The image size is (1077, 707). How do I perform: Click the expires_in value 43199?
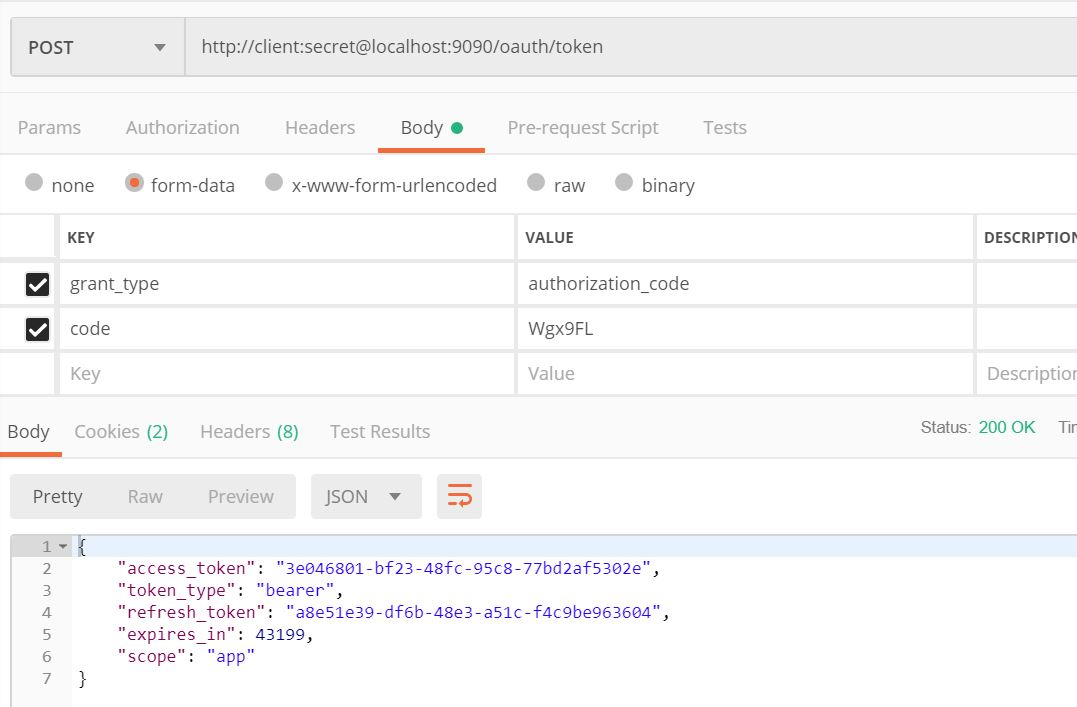280,634
